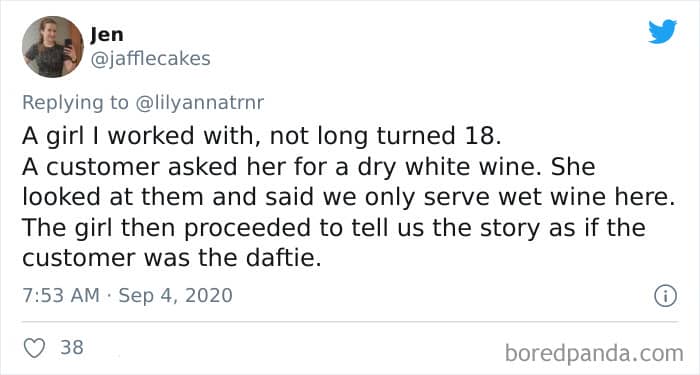Open the tweet info circle icon

click(x=665, y=296)
